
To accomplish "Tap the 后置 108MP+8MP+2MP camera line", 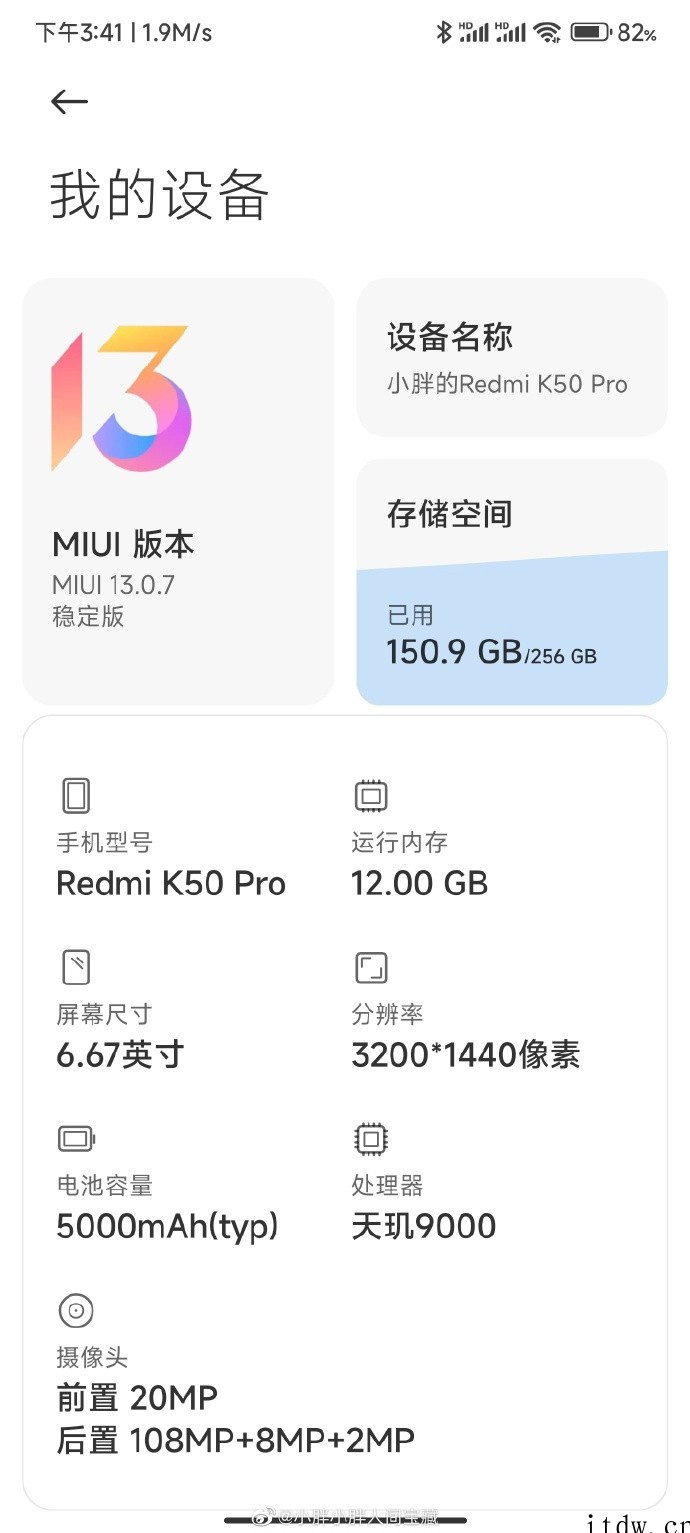I will click(x=235, y=1440).
